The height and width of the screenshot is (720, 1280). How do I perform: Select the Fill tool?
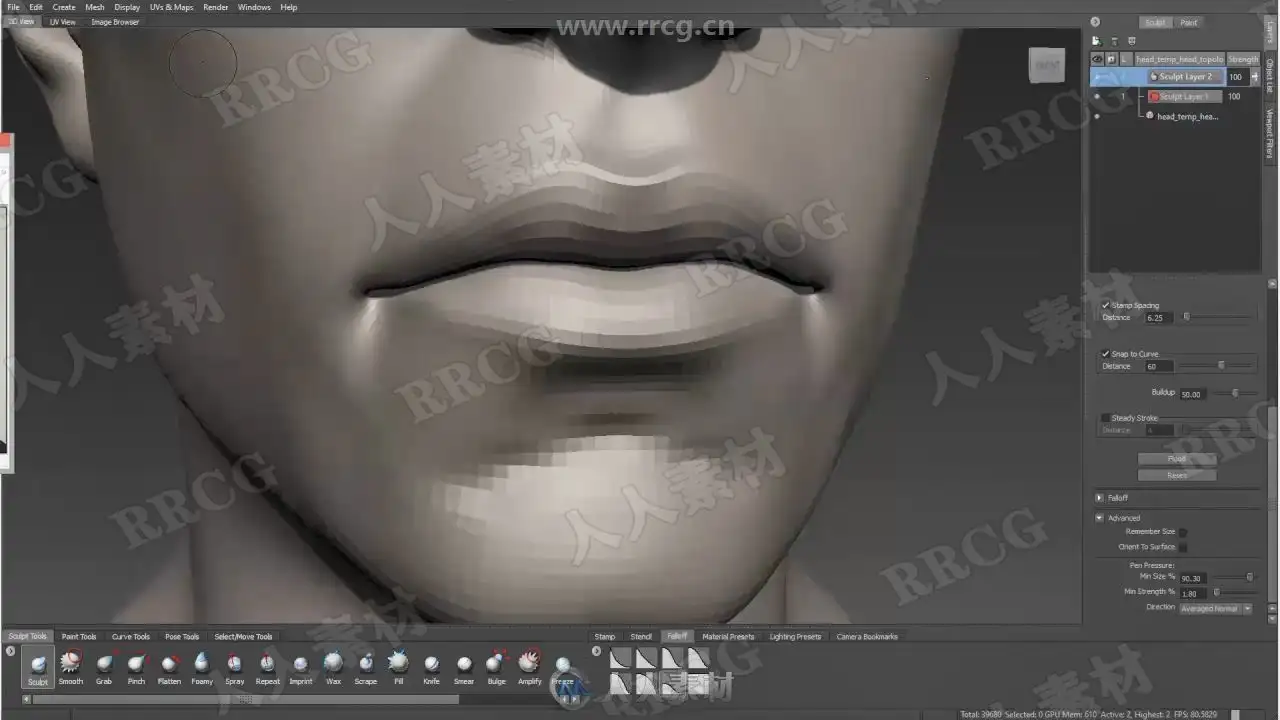[x=399, y=667]
